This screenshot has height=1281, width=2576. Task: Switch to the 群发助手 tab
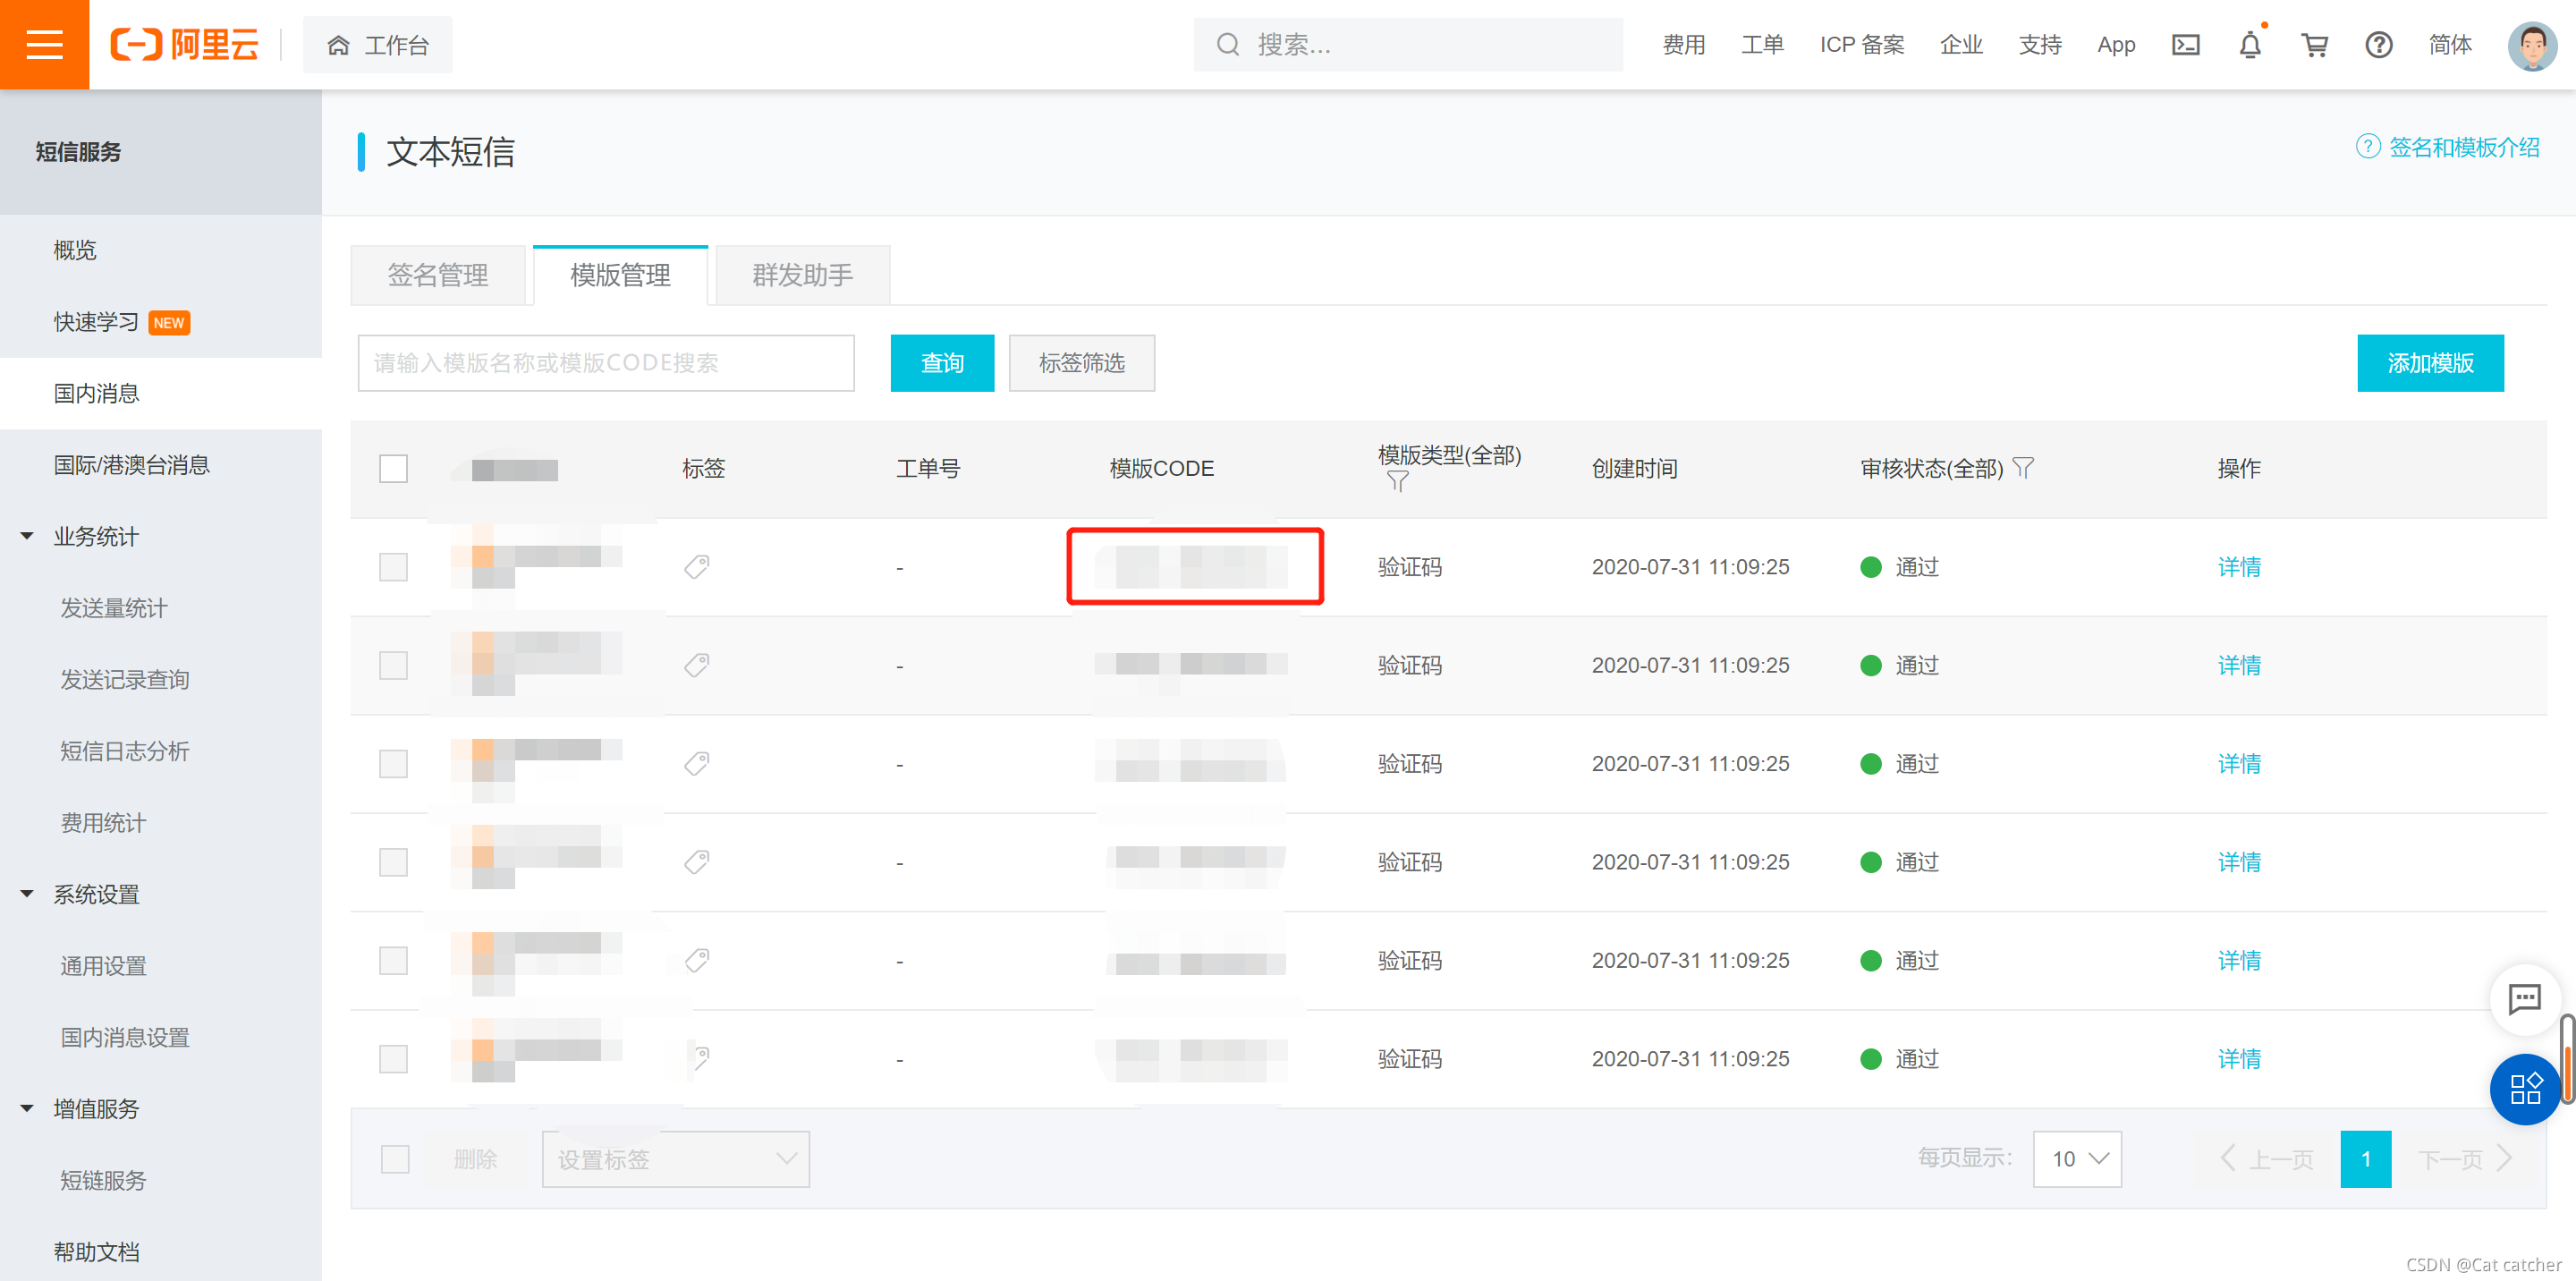pos(803,275)
